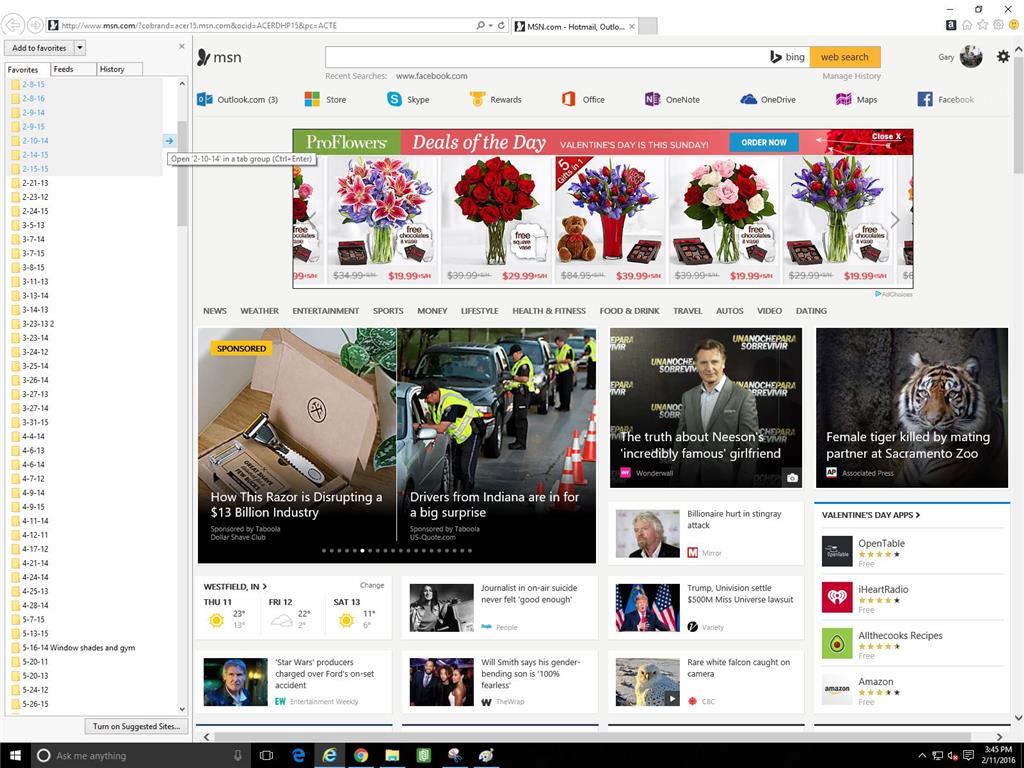Close the ProFlowers ad banner
This screenshot has width=1024, height=768.
[x=886, y=136]
